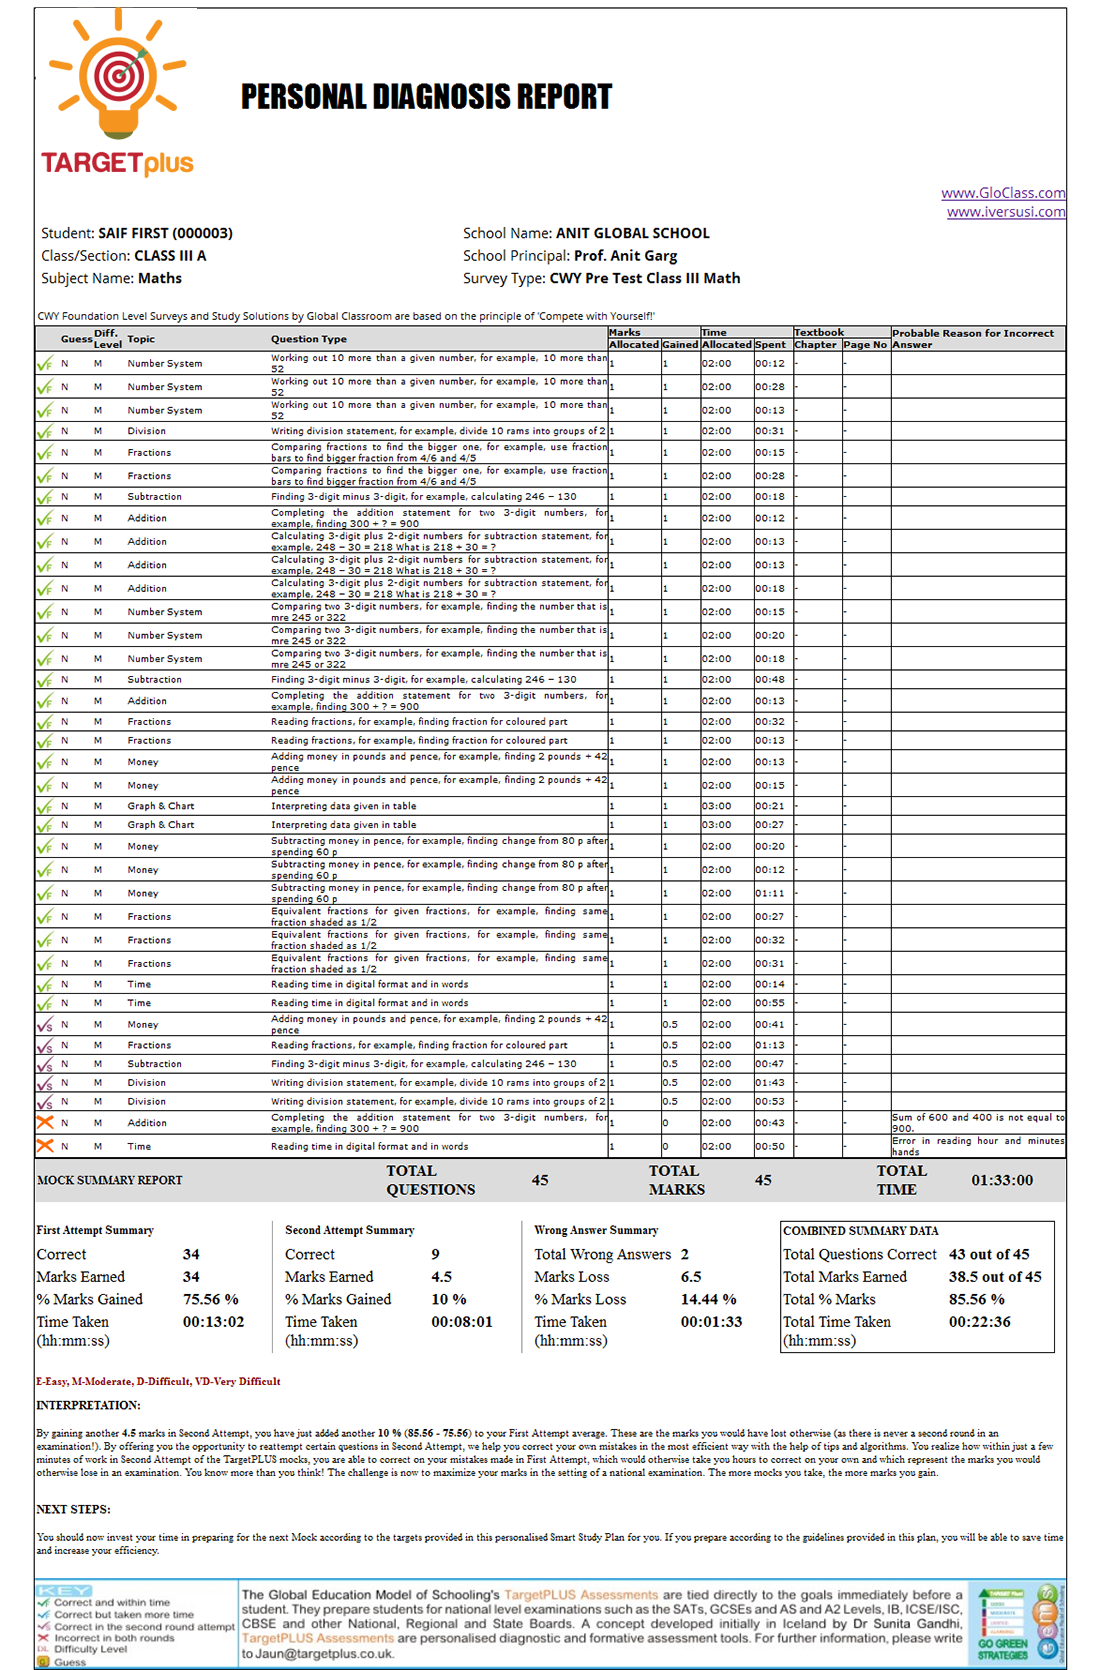Select the value '43 out of 45'
Image resolution: width=1100 pixels, height=1670 pixels.
989,1254
